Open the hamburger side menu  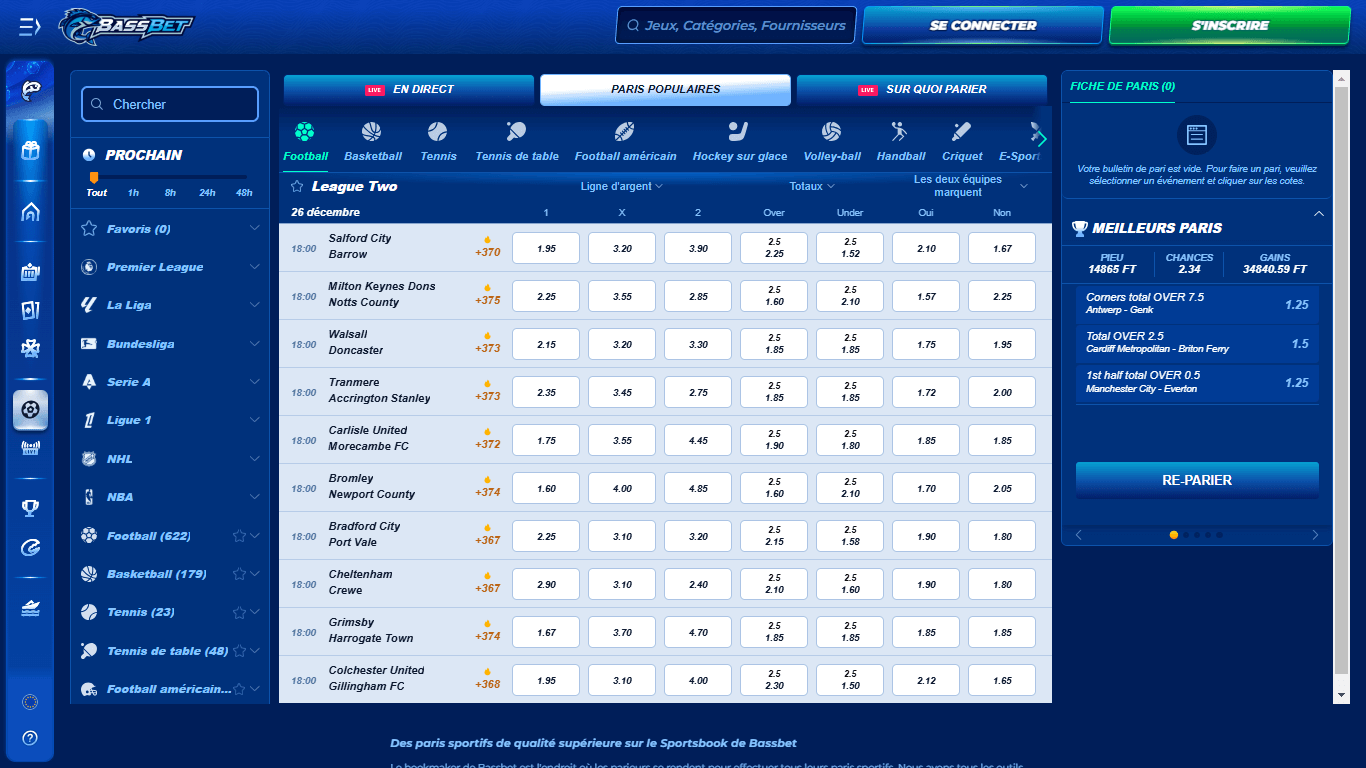[30, 27]
